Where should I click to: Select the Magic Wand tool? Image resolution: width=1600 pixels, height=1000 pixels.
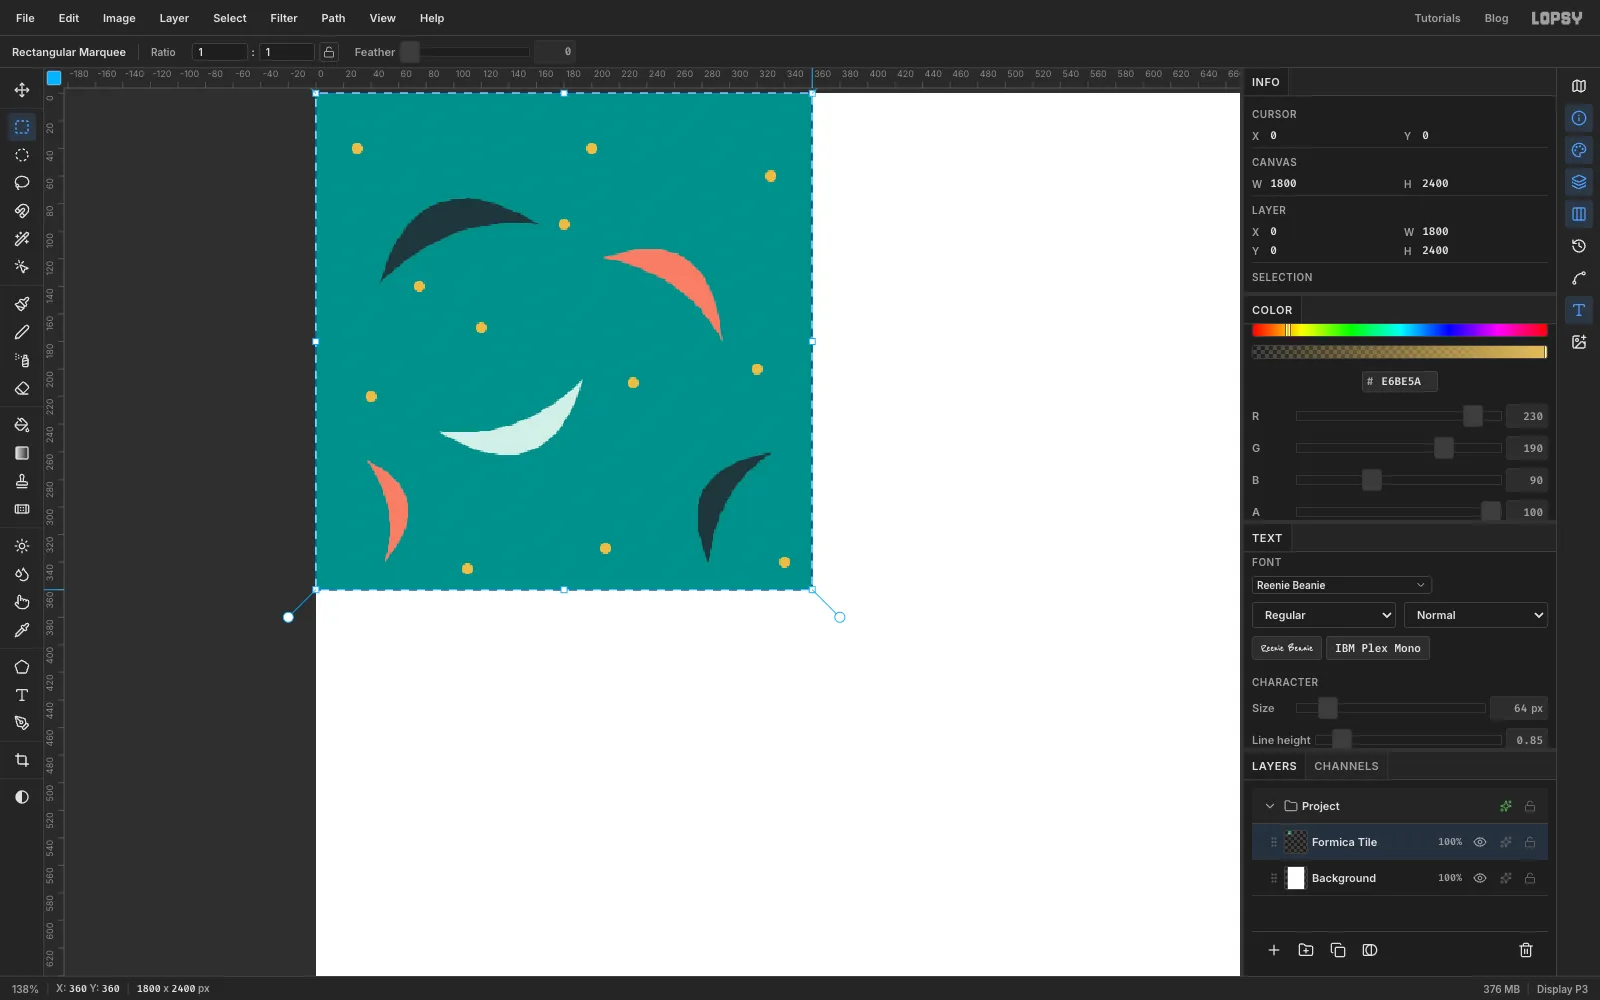(22, 239)
